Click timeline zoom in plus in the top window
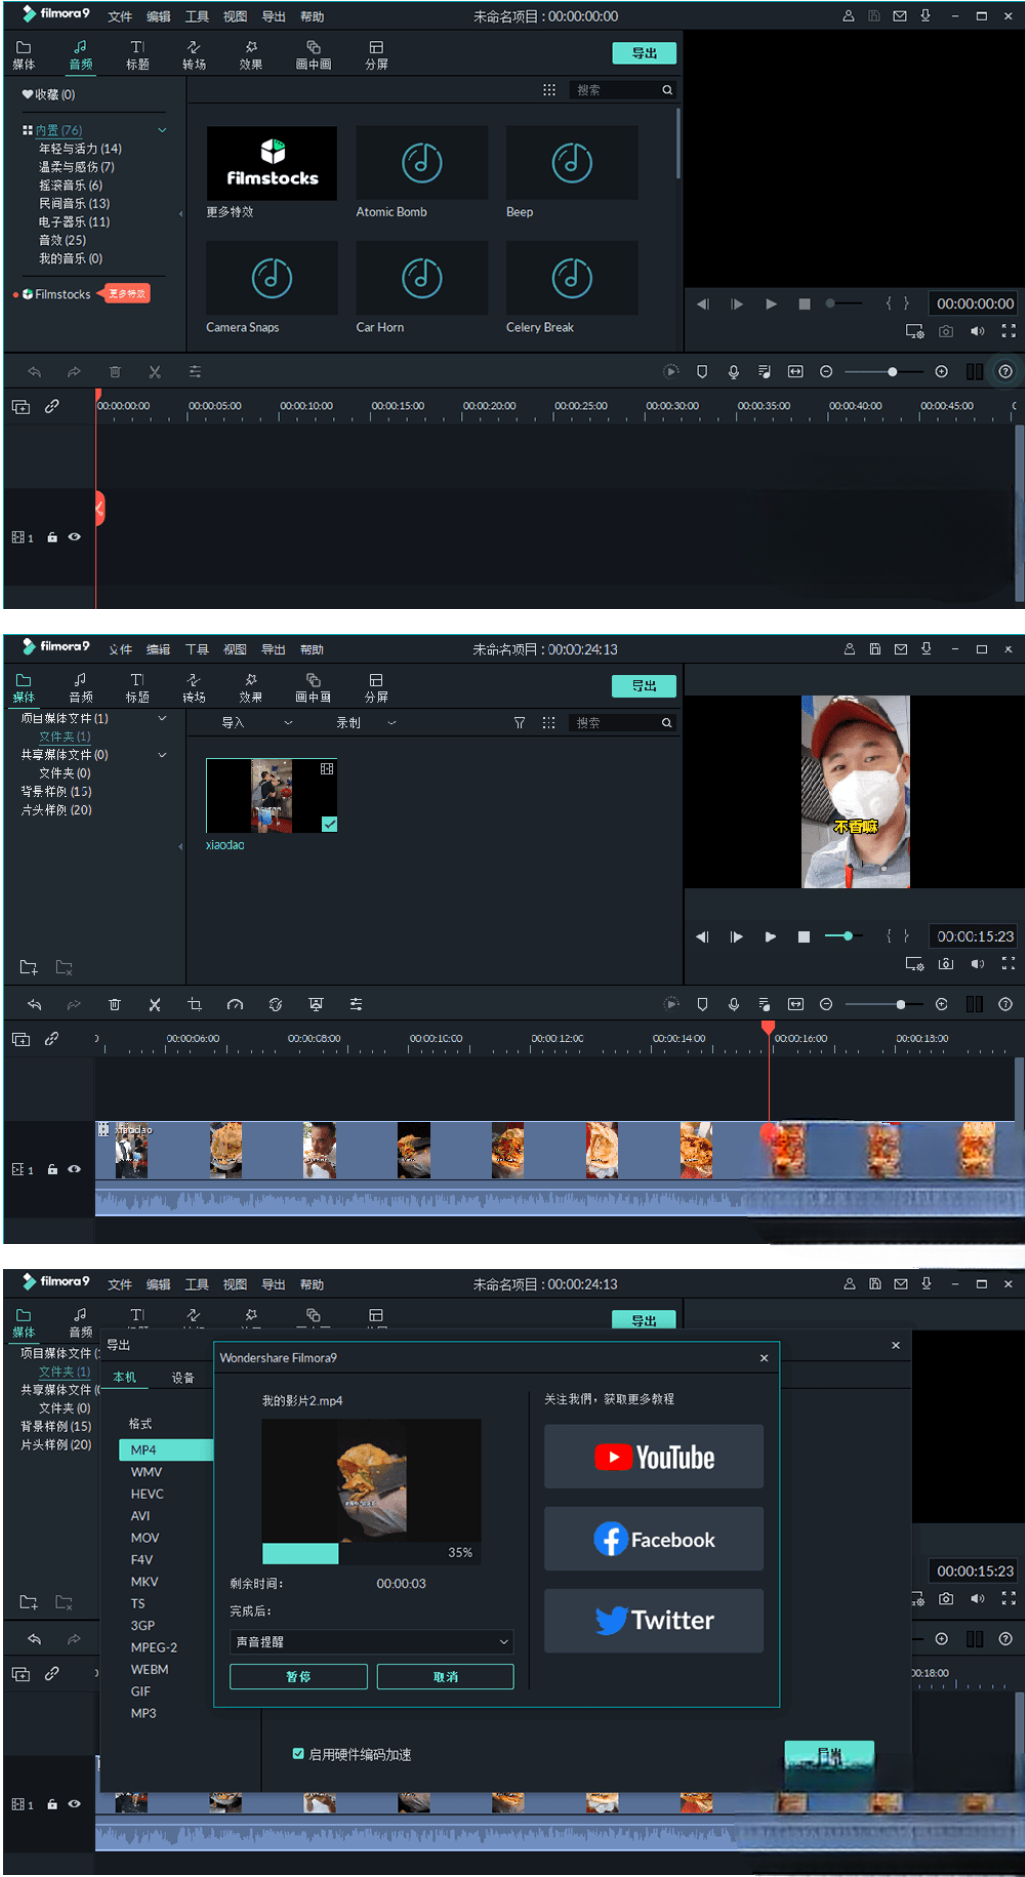 941,372
